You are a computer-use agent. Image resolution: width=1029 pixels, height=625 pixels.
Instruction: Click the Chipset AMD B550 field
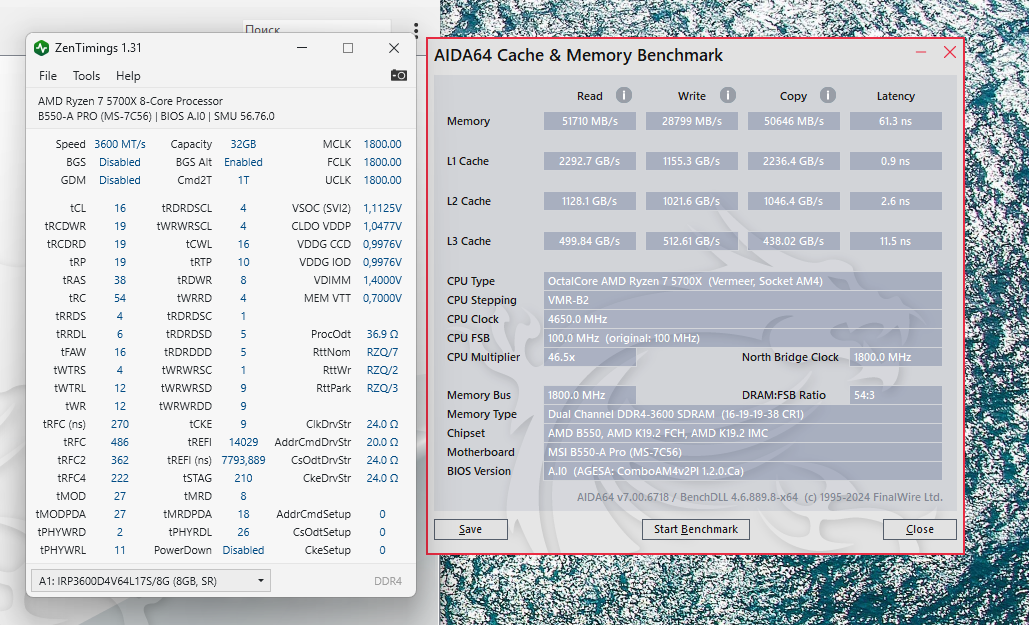tap(743, 433)
